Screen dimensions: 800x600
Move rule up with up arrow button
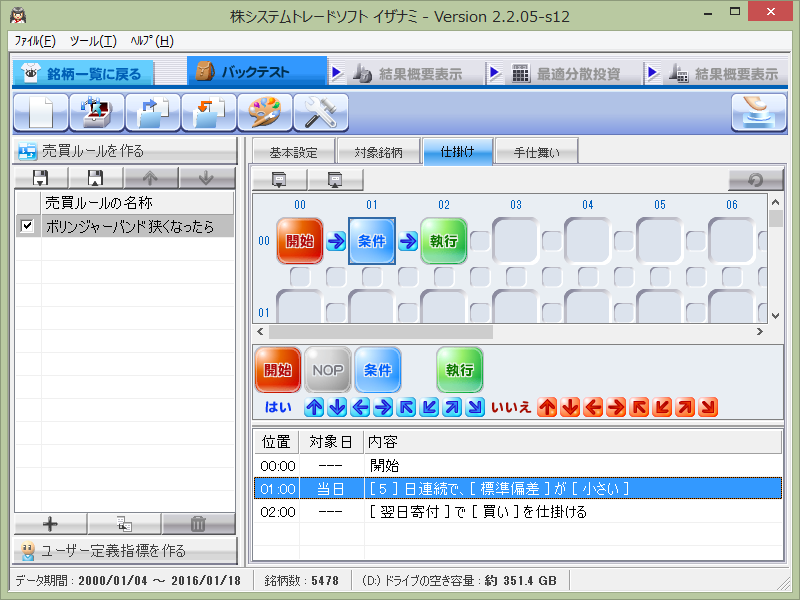[151, 178]
